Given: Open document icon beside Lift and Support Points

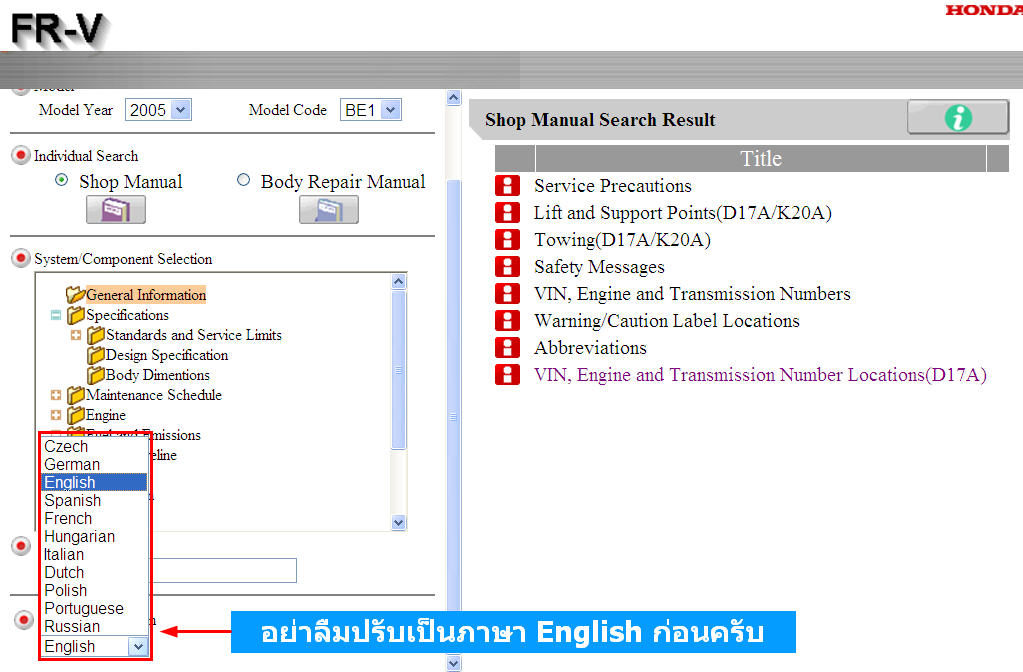Looking at the screenshot, I should (507, 213).
